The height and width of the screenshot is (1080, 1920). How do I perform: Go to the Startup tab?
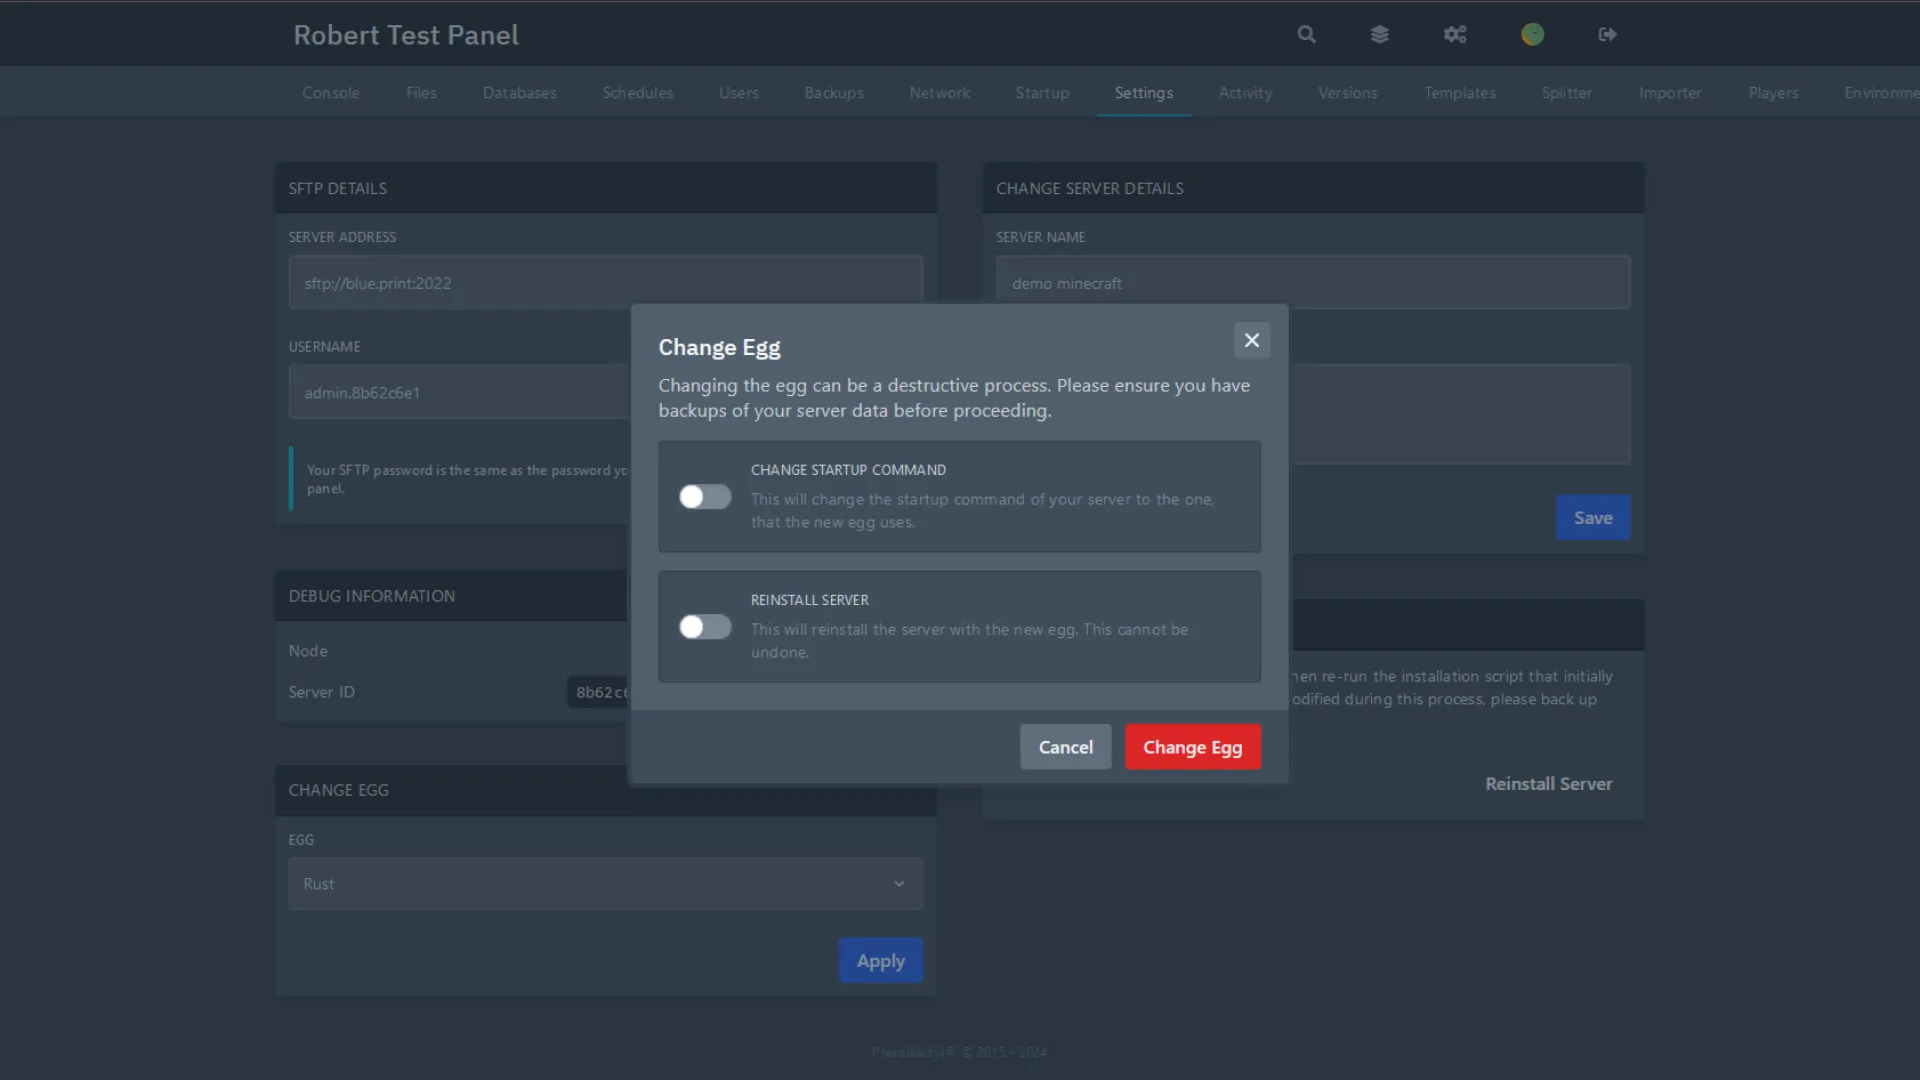pos(1042,93)
